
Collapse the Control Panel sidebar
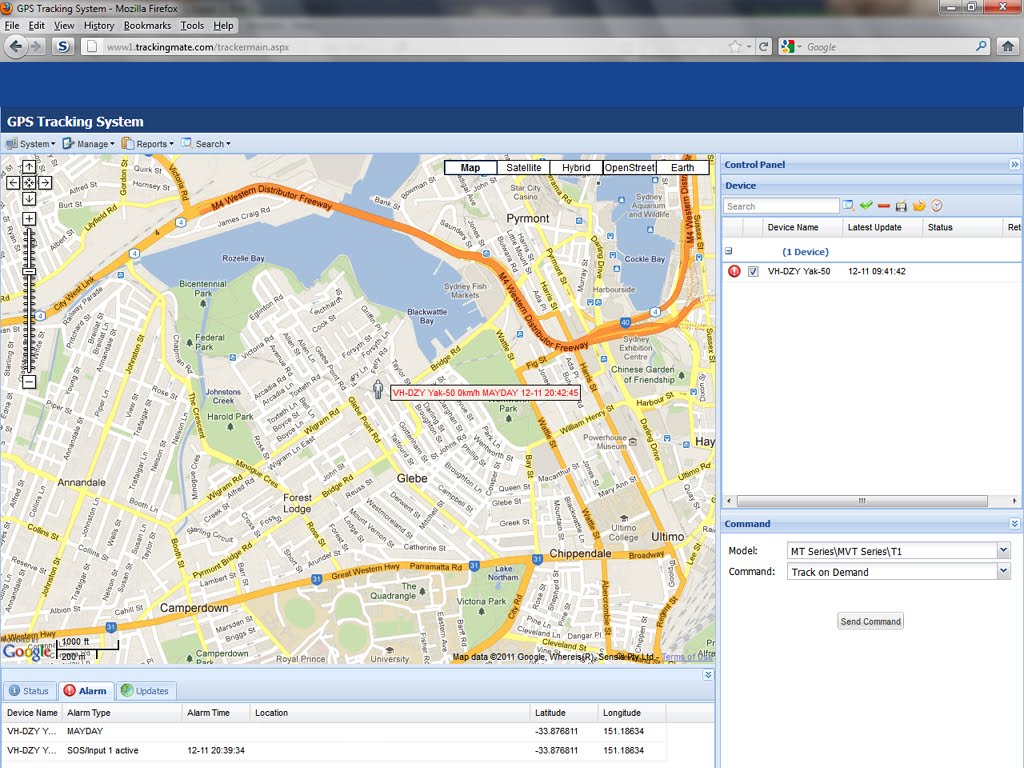(x=1014, y=165)
